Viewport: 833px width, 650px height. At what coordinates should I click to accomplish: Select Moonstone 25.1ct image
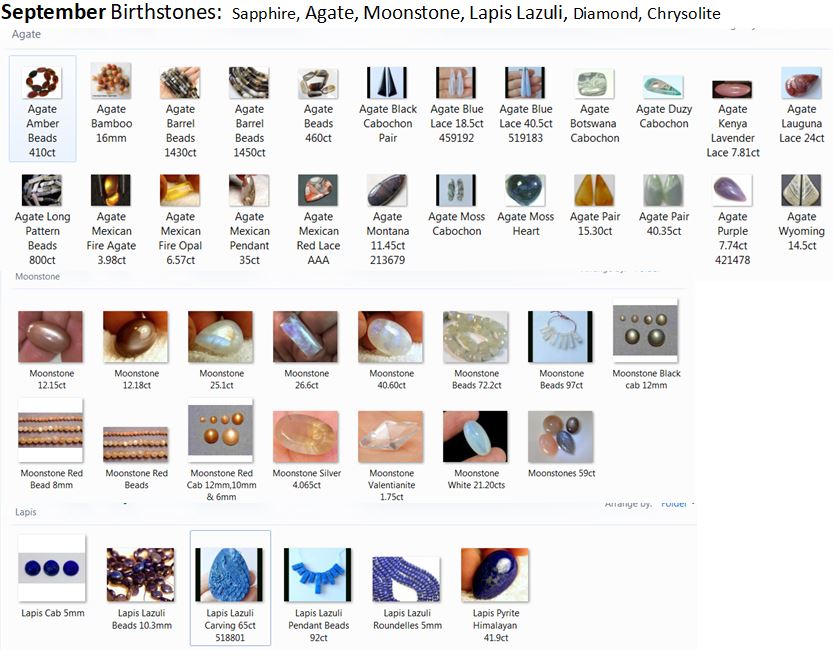pos(221,350)
